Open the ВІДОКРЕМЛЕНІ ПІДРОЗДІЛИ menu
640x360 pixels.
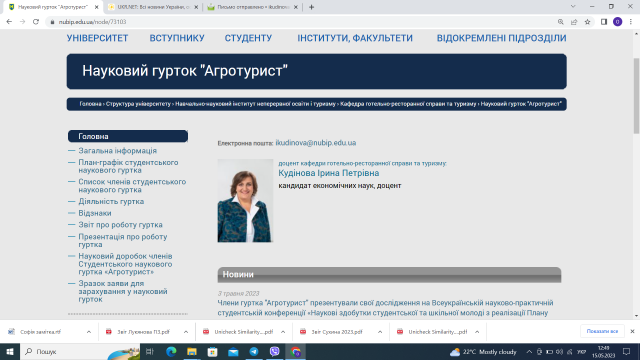[x=501, y=38]
